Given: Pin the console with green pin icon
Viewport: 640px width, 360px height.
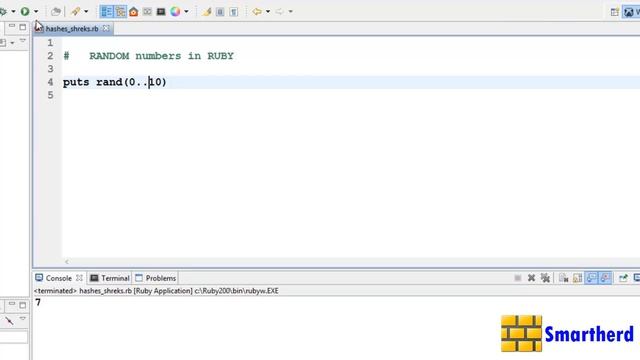Looking at the screenshot, I should pos(623,278).
